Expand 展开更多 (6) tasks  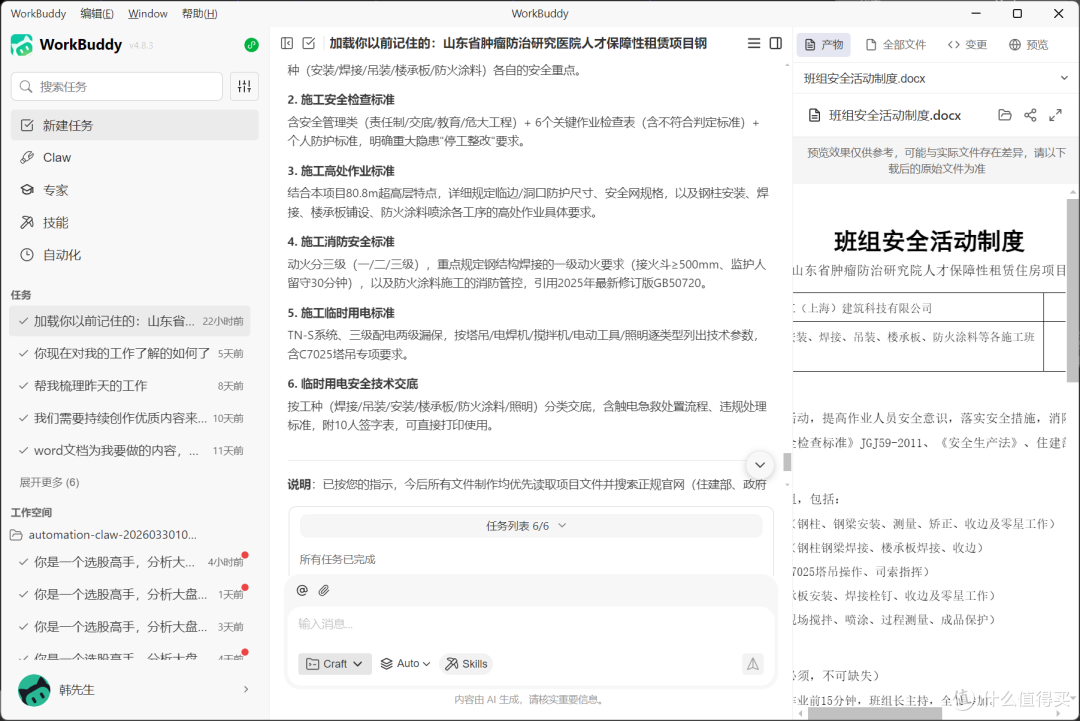49,482
